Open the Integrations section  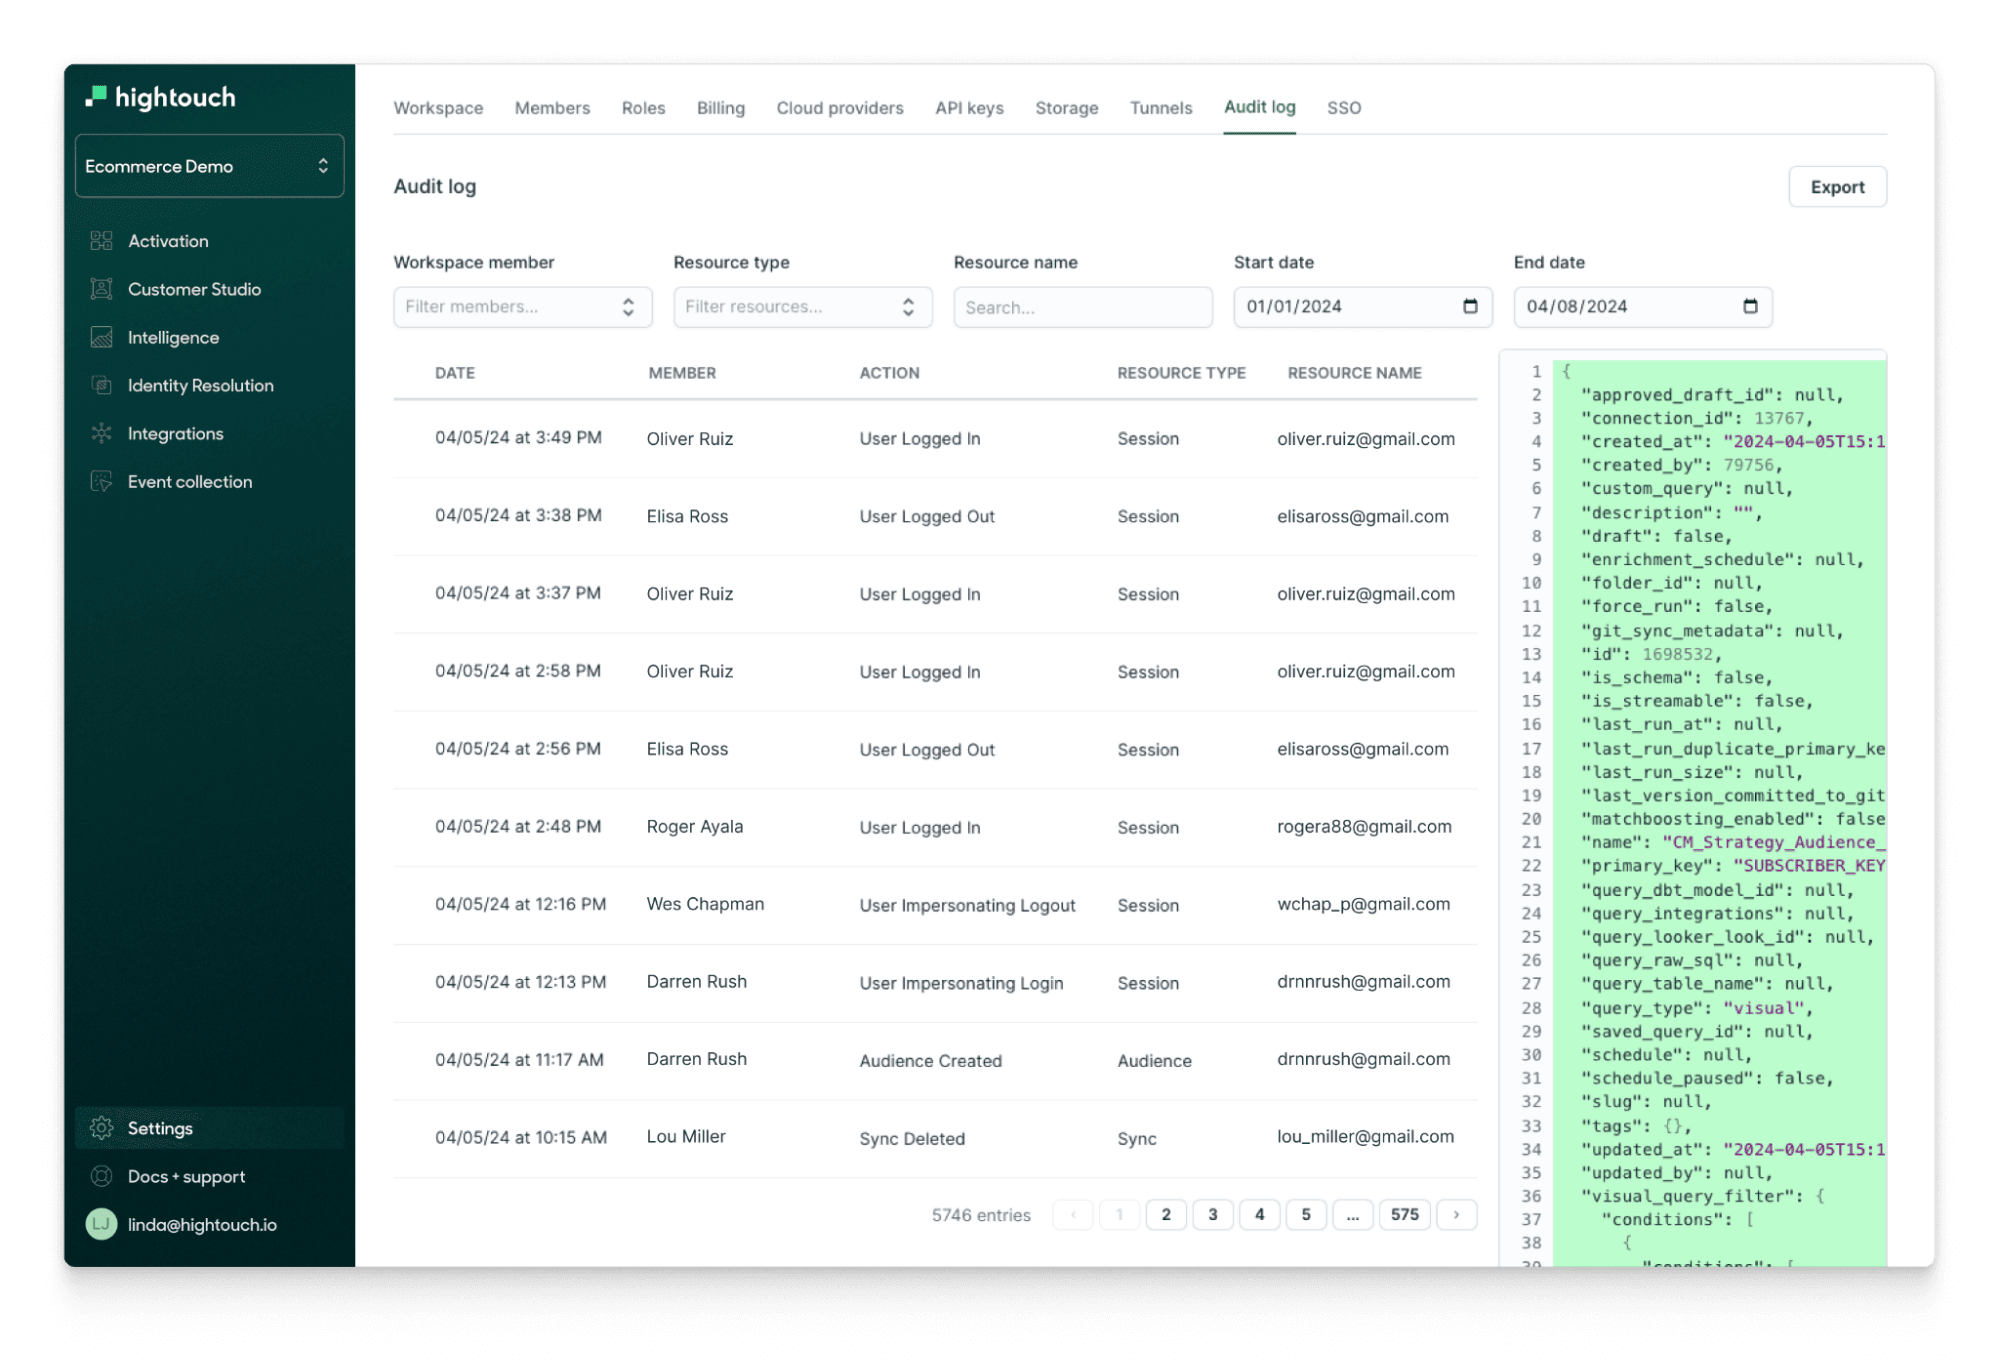[x=103, y=433]
